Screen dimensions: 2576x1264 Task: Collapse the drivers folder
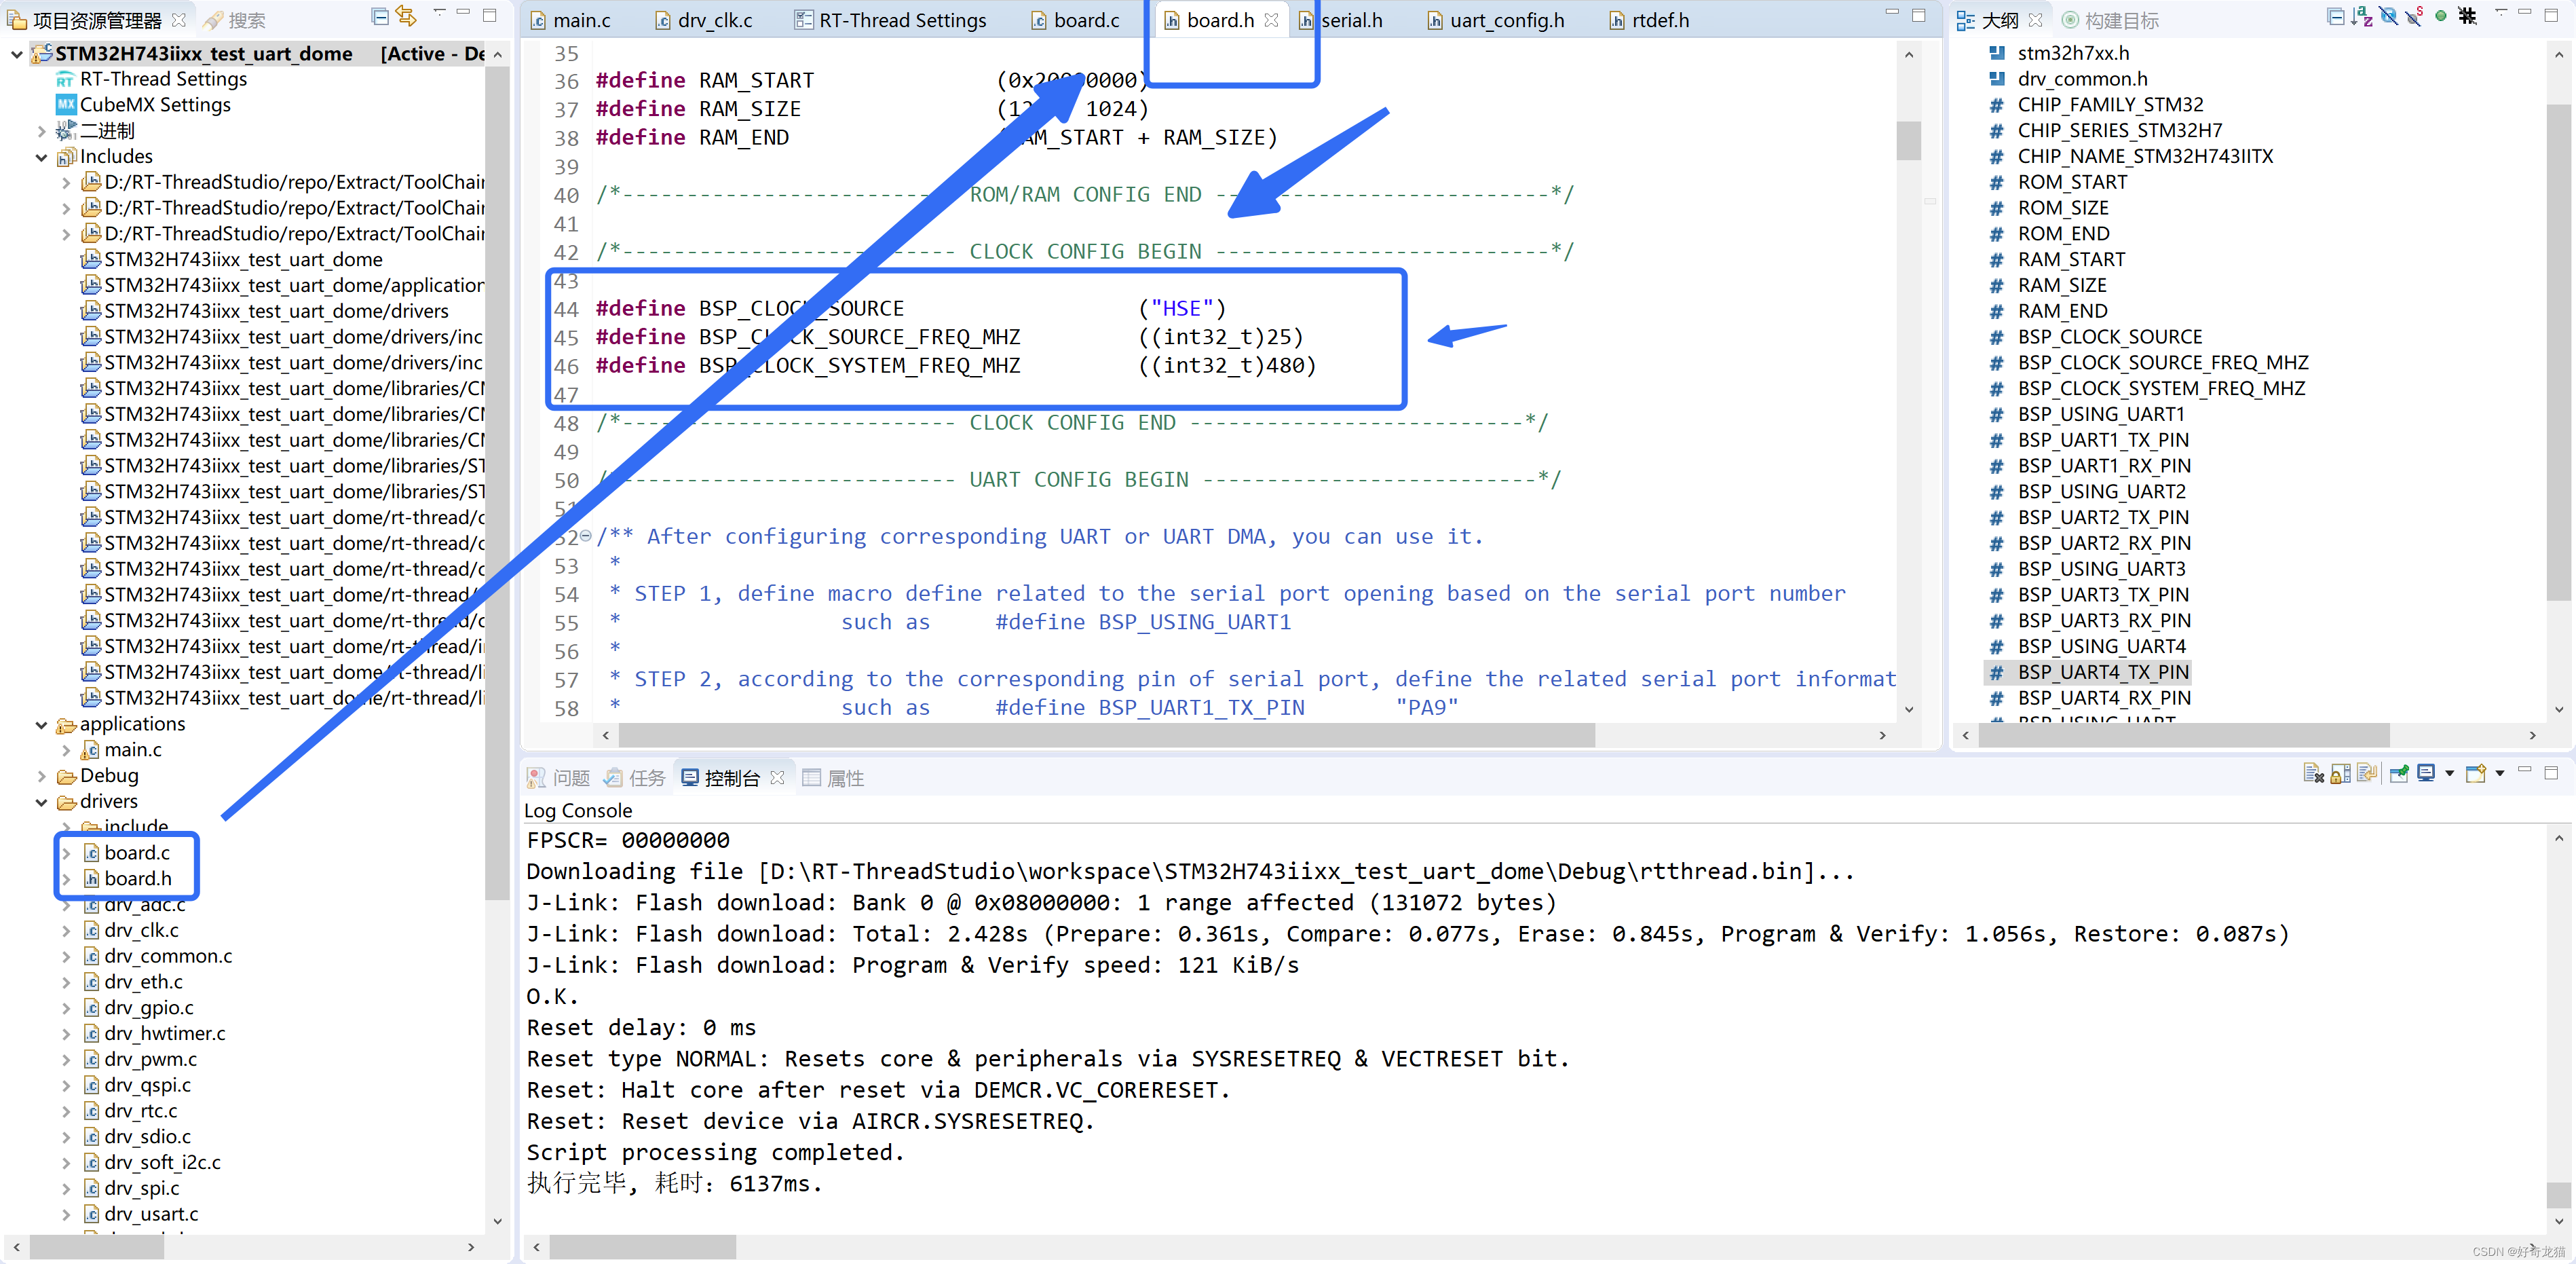coord(41,802)
